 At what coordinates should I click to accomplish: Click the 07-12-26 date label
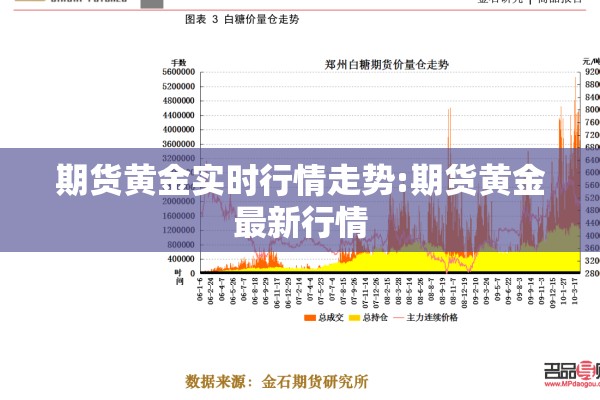pos(376,293)
